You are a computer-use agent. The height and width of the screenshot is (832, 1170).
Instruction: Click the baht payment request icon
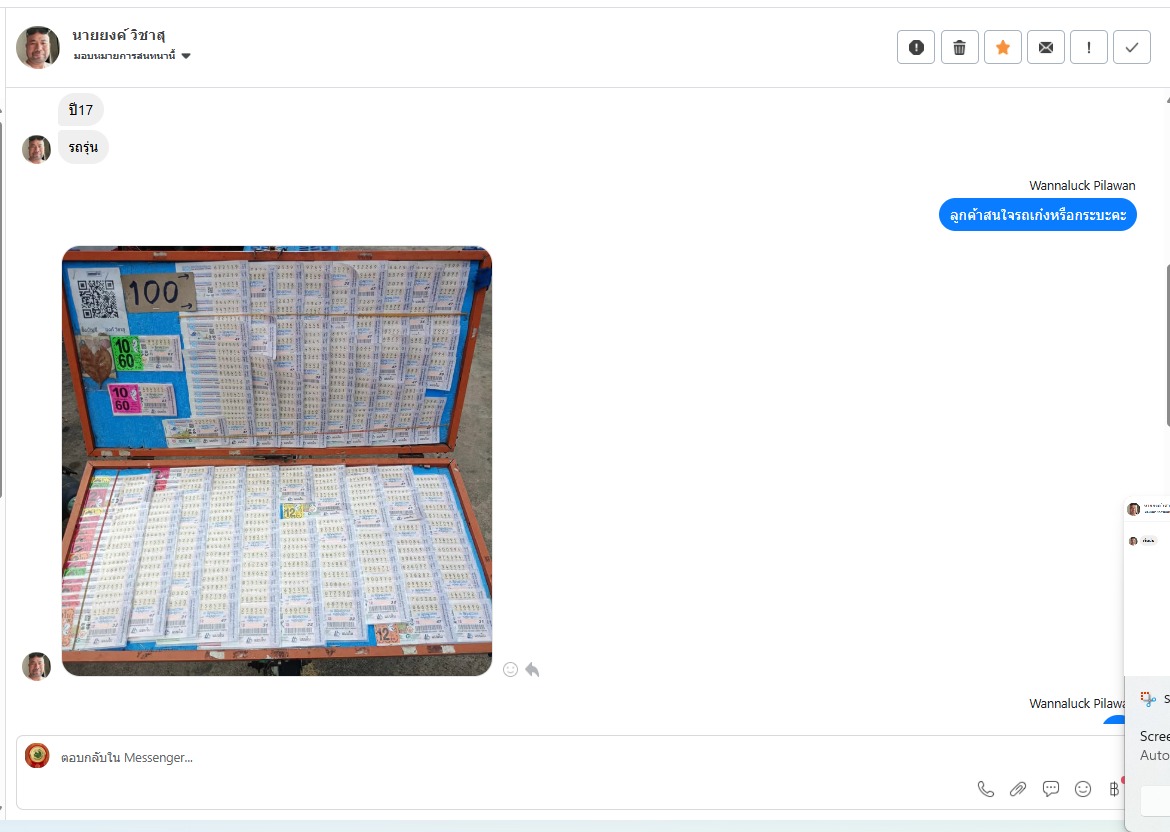click(x=1114, y=789)
